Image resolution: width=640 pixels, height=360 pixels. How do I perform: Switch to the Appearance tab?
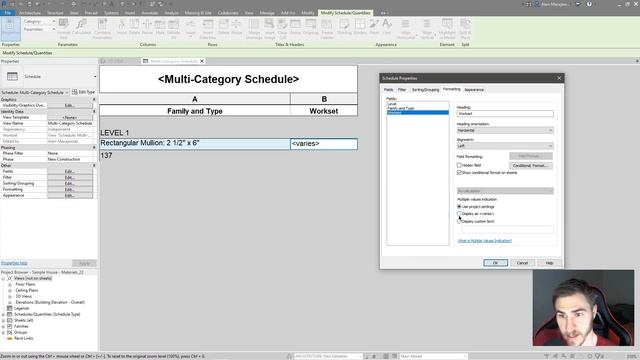point(474,90)
